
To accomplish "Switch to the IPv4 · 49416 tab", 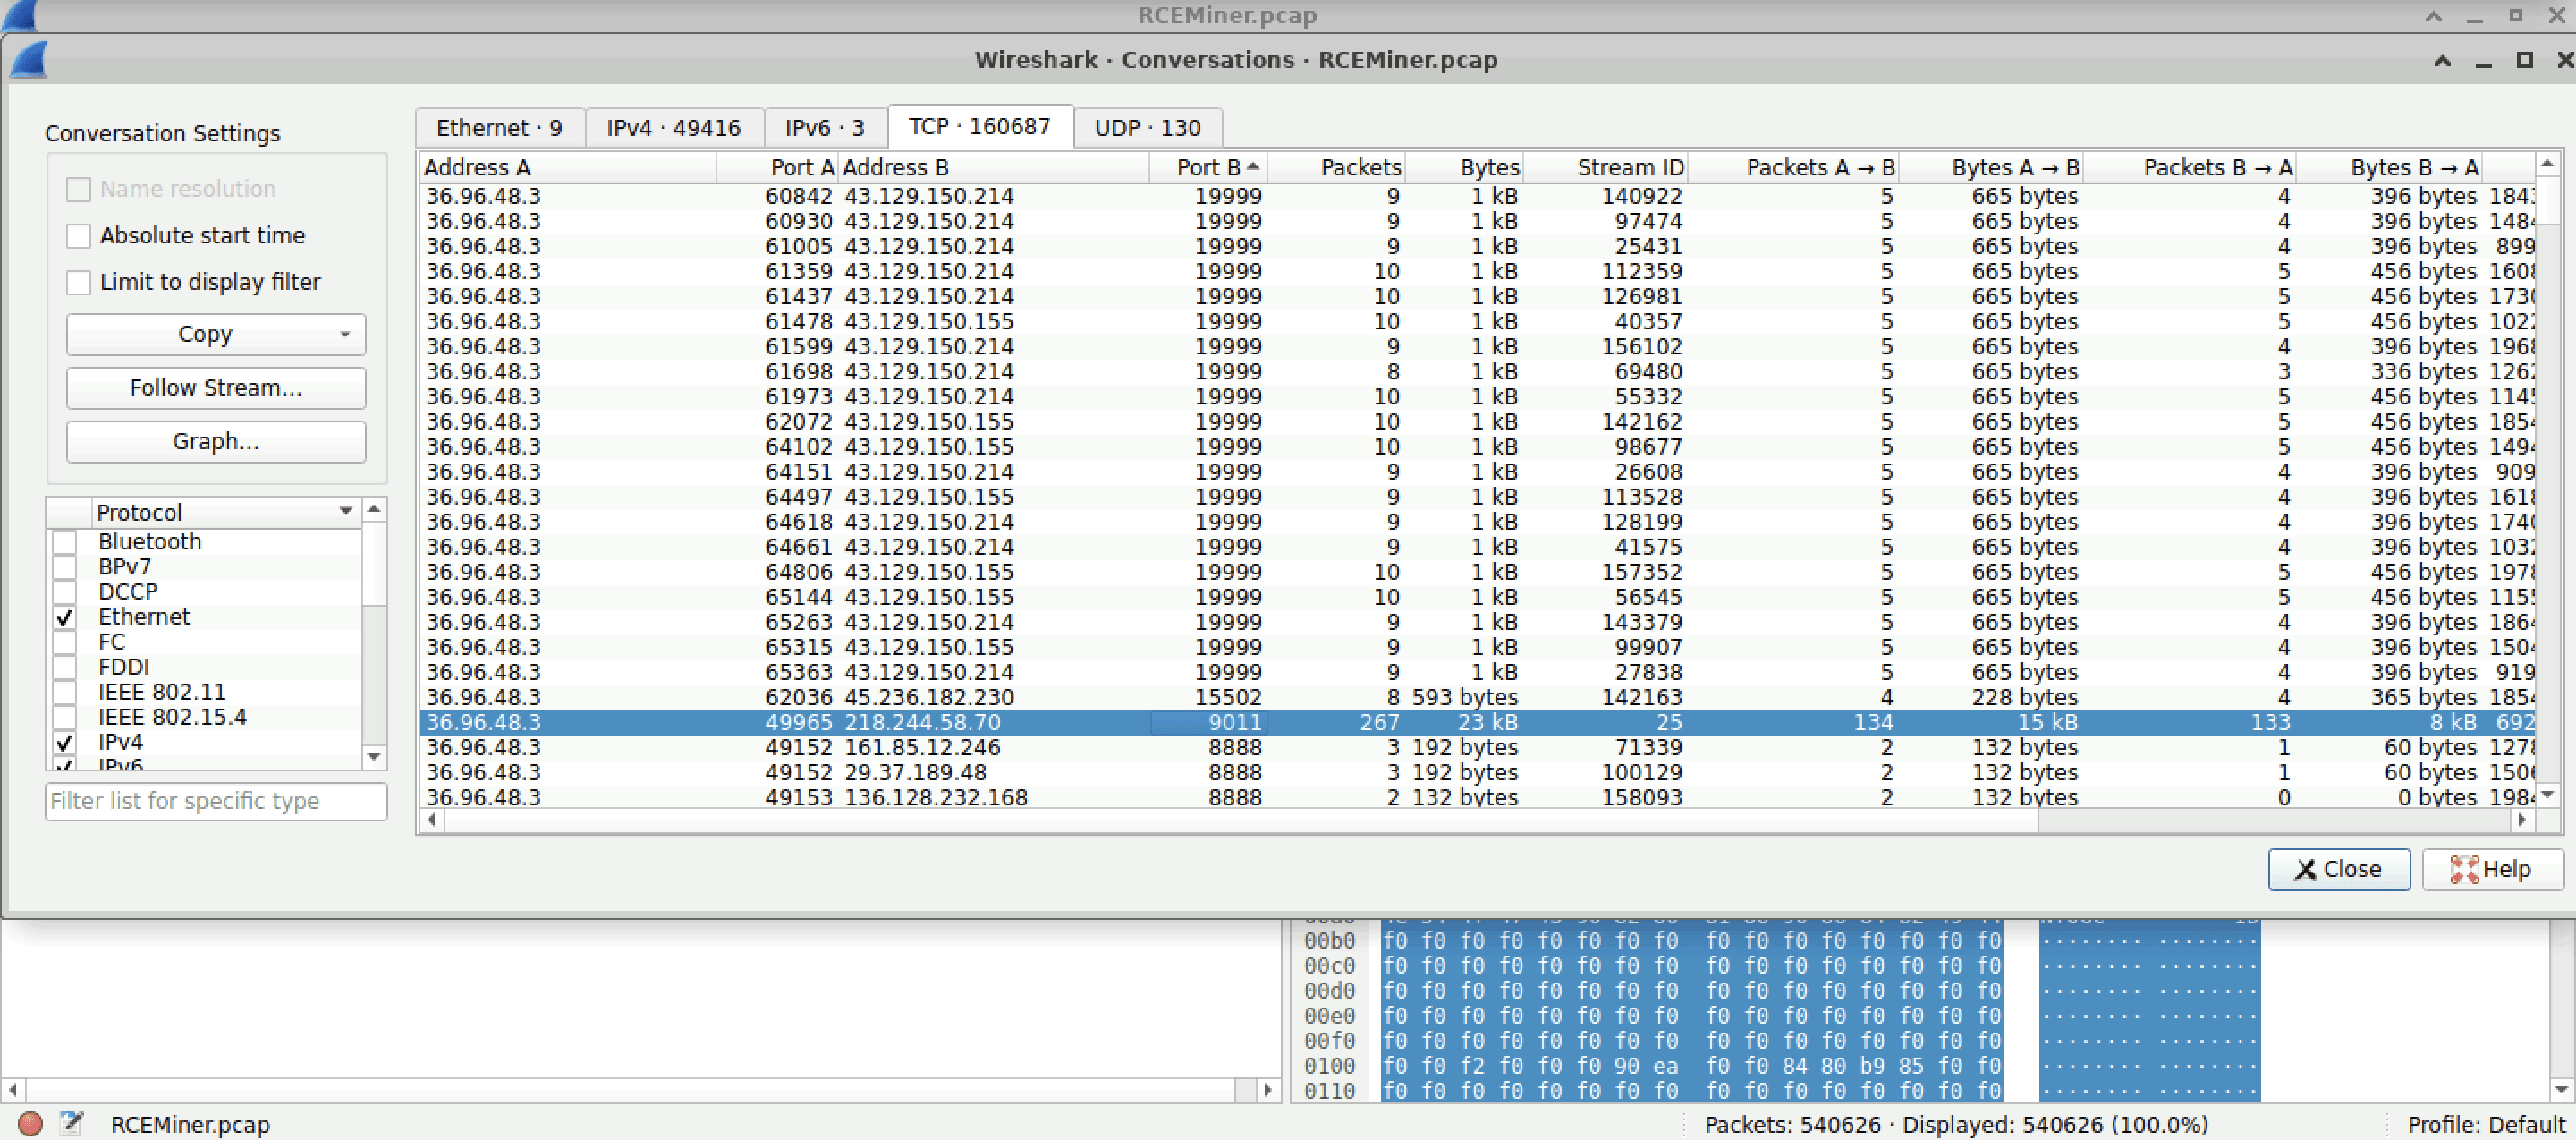I will pos(674,128).
